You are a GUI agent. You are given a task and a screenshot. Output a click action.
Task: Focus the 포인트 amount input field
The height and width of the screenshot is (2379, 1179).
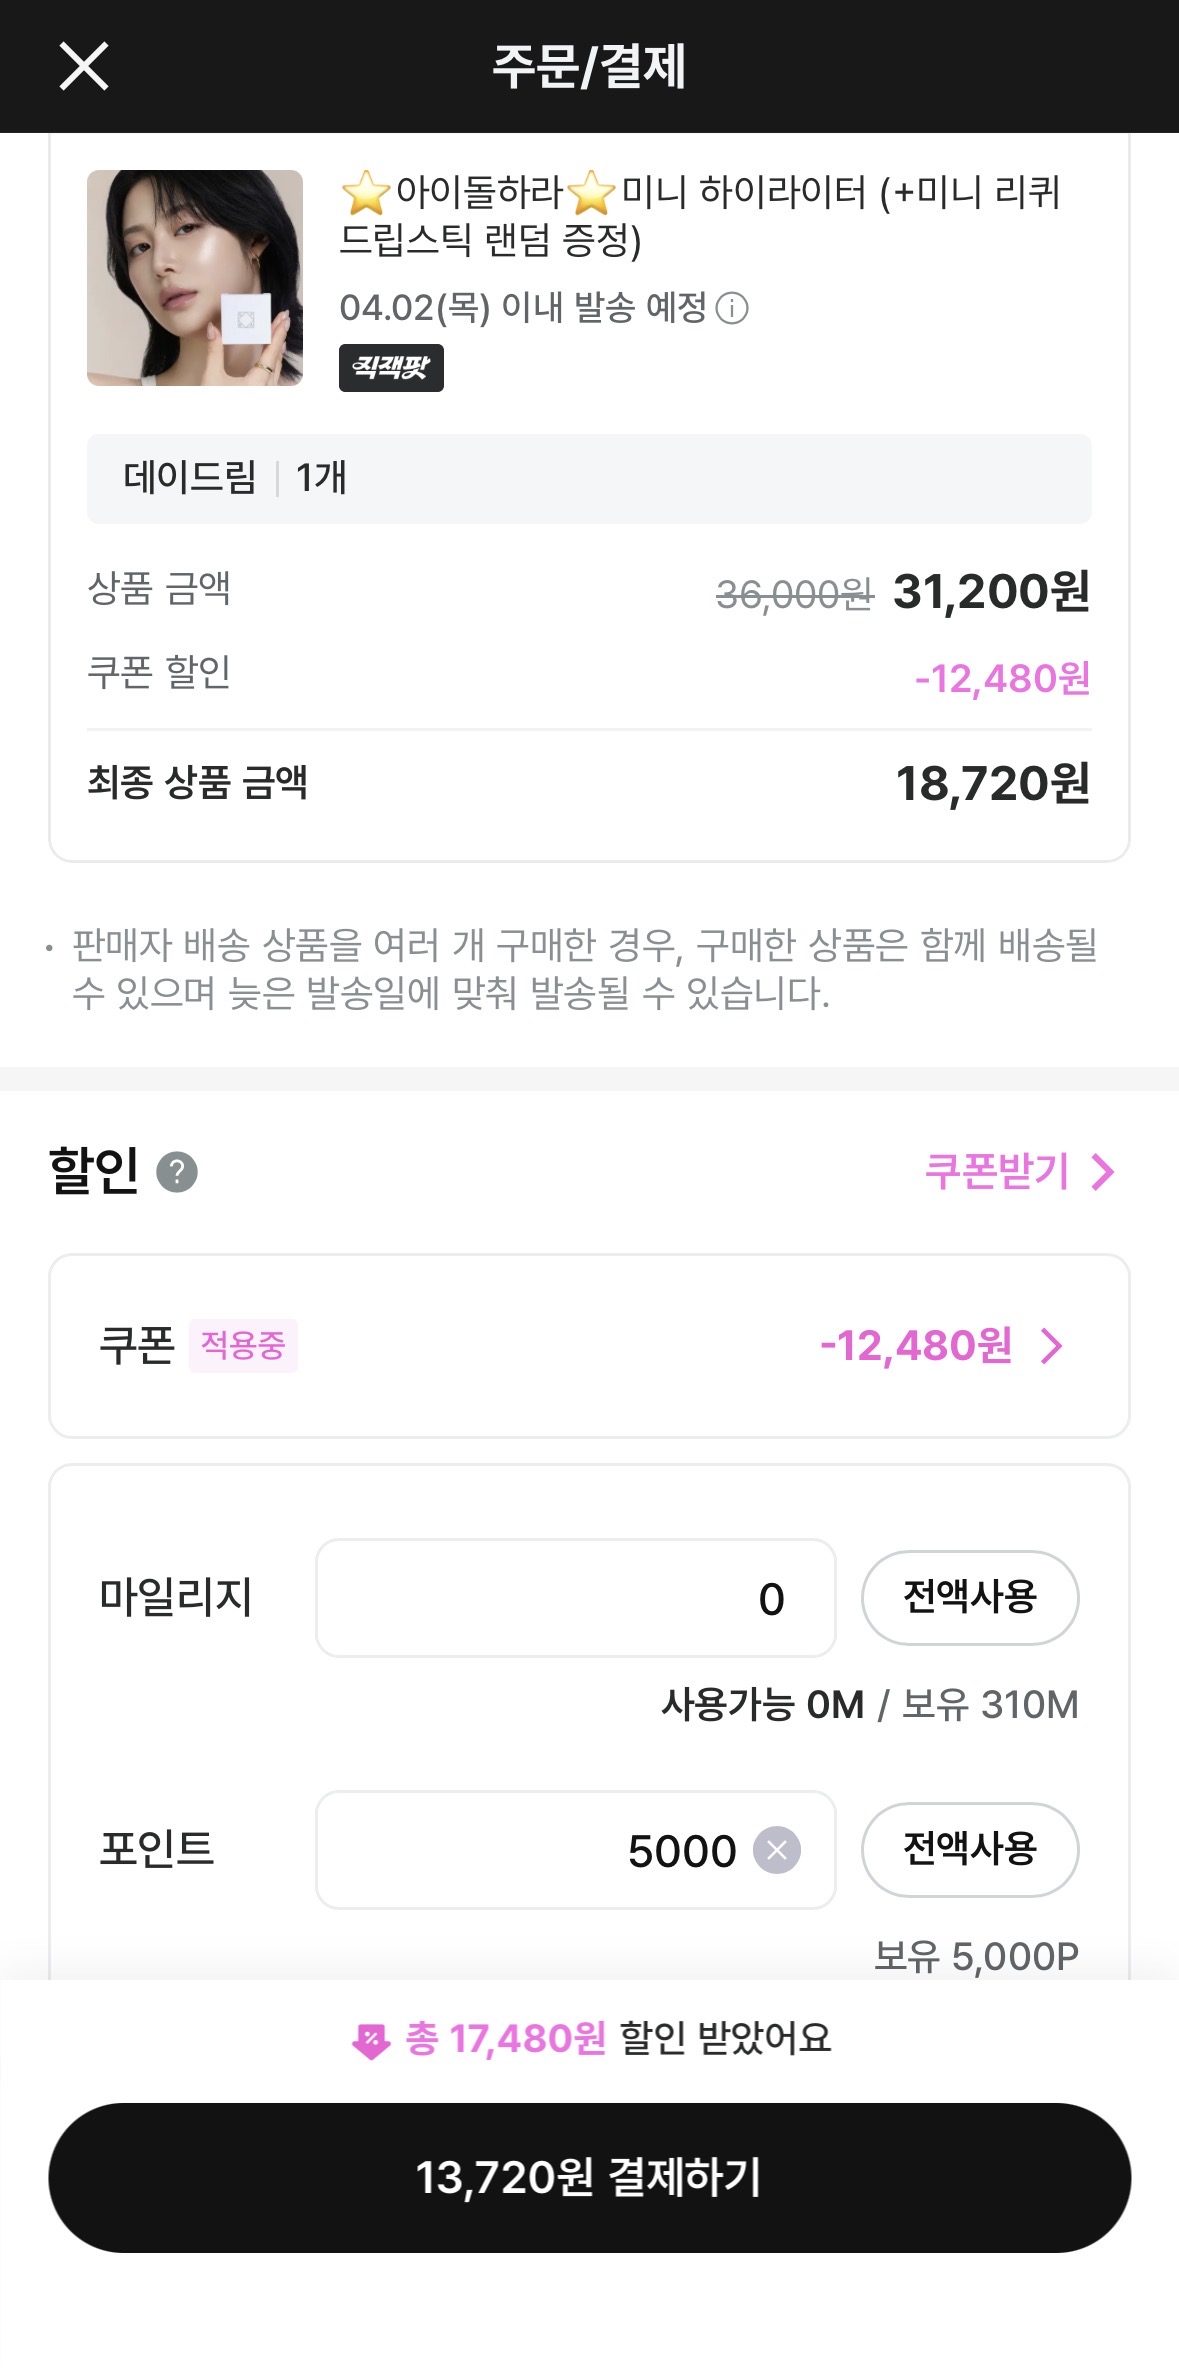pos(576,1850)
